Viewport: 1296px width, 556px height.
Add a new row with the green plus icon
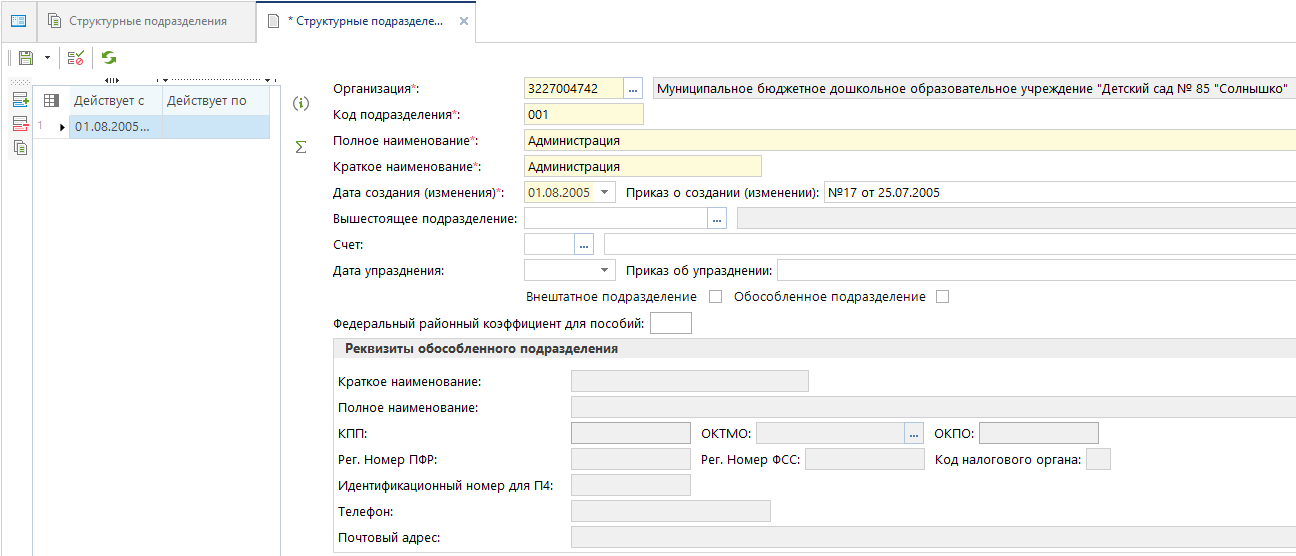click(x=20, y=100)
